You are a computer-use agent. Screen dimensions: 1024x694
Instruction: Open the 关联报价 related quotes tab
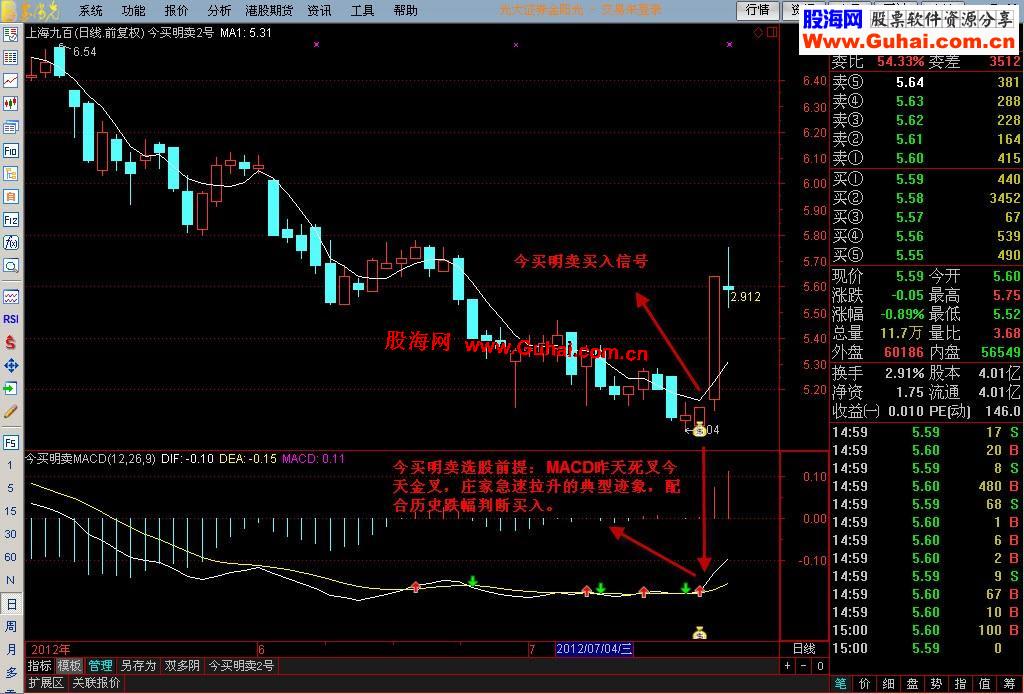pyautogui.click(x=96, y=683)
